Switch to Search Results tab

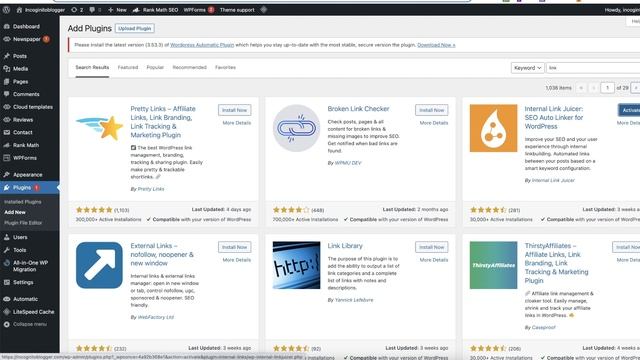coord(92,67)
